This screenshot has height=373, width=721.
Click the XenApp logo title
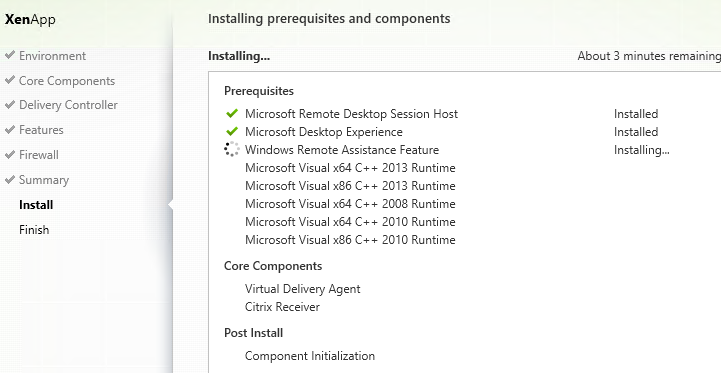[x=30, y=19]
